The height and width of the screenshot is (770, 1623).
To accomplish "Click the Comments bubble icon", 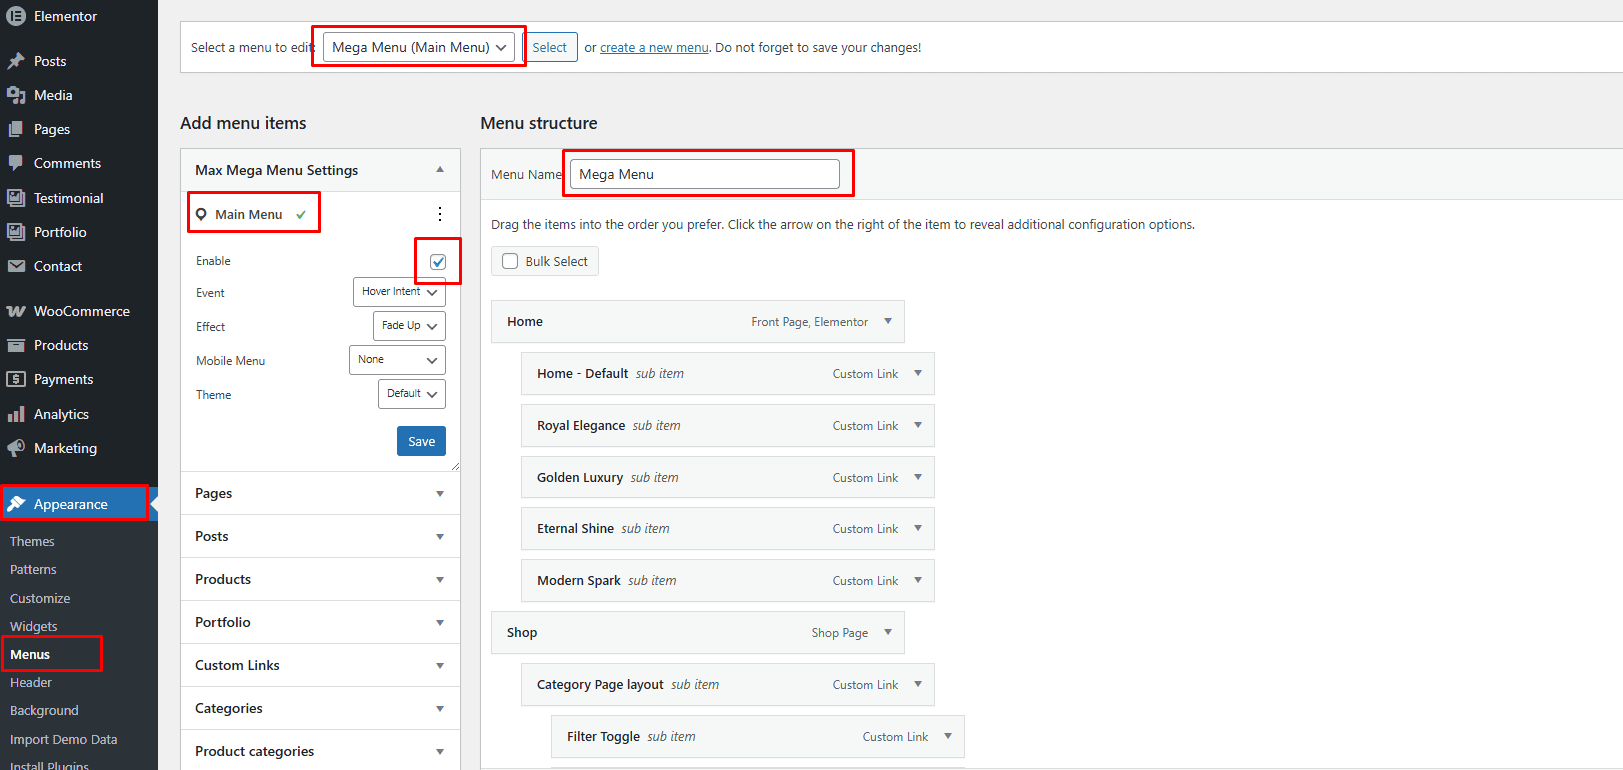I will pyautogui.click(x=16, y=163).
